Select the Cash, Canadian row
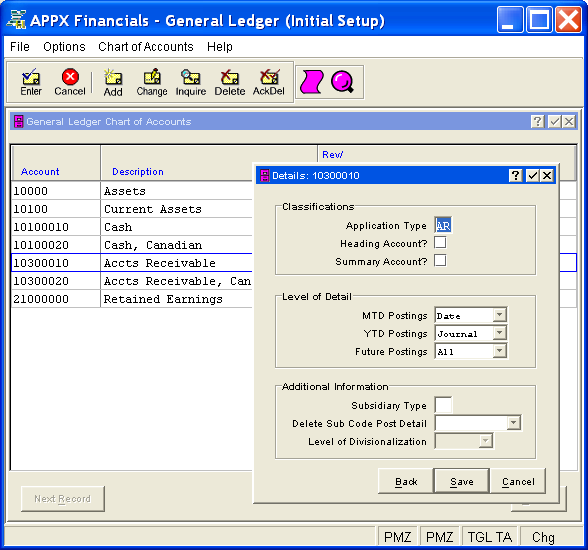Viewport: 588px width, 550px height. point(132,245)
